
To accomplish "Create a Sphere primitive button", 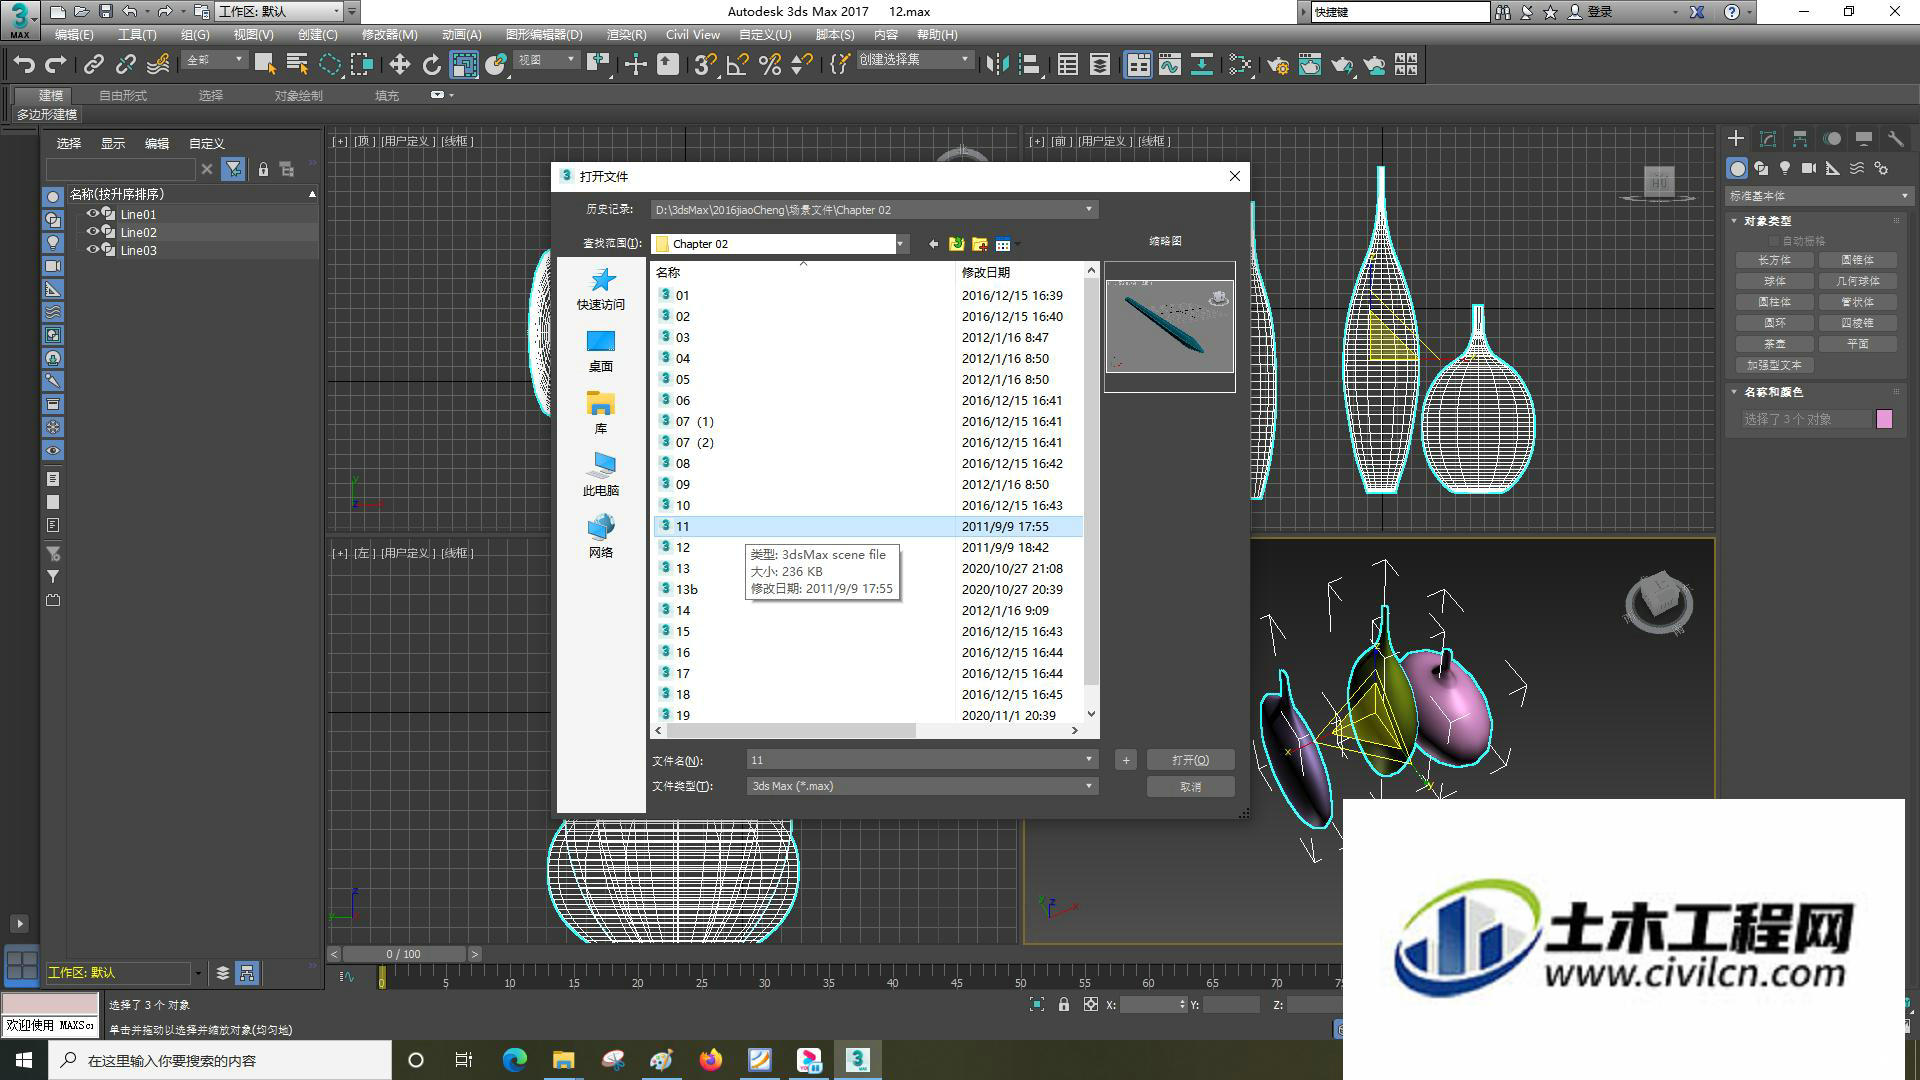I will [1775, 281].
